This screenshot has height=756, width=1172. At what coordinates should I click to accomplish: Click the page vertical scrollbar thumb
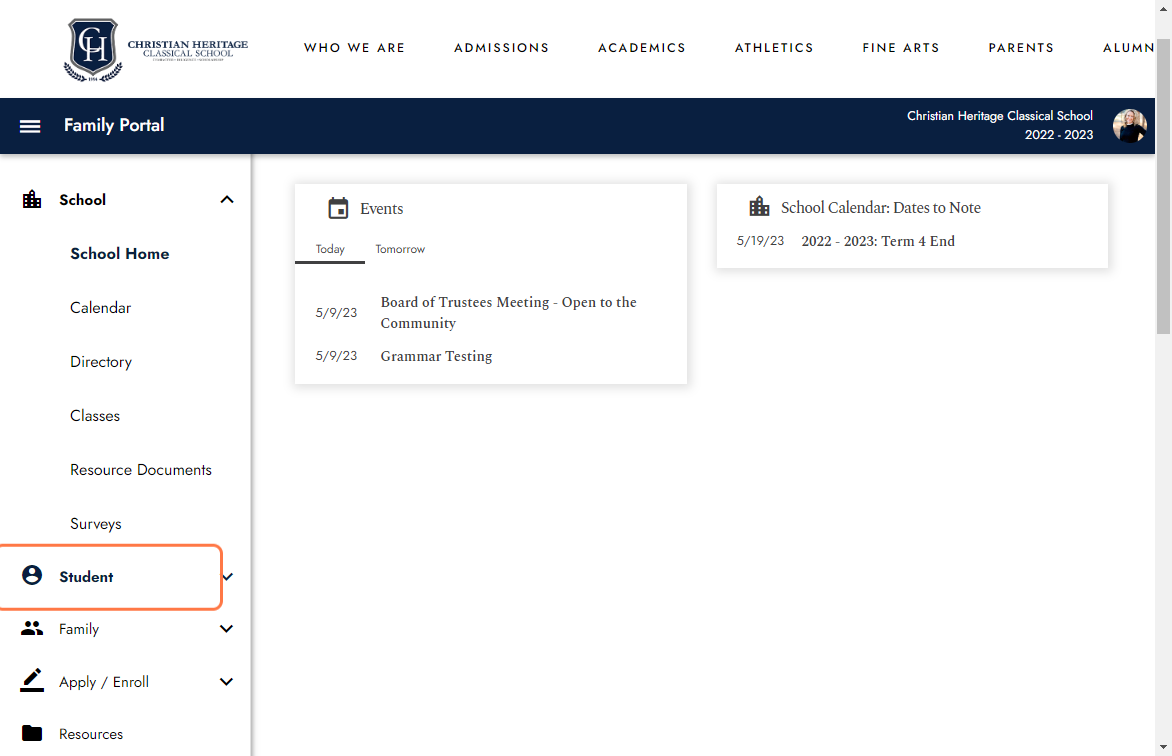pos(1163,185)
